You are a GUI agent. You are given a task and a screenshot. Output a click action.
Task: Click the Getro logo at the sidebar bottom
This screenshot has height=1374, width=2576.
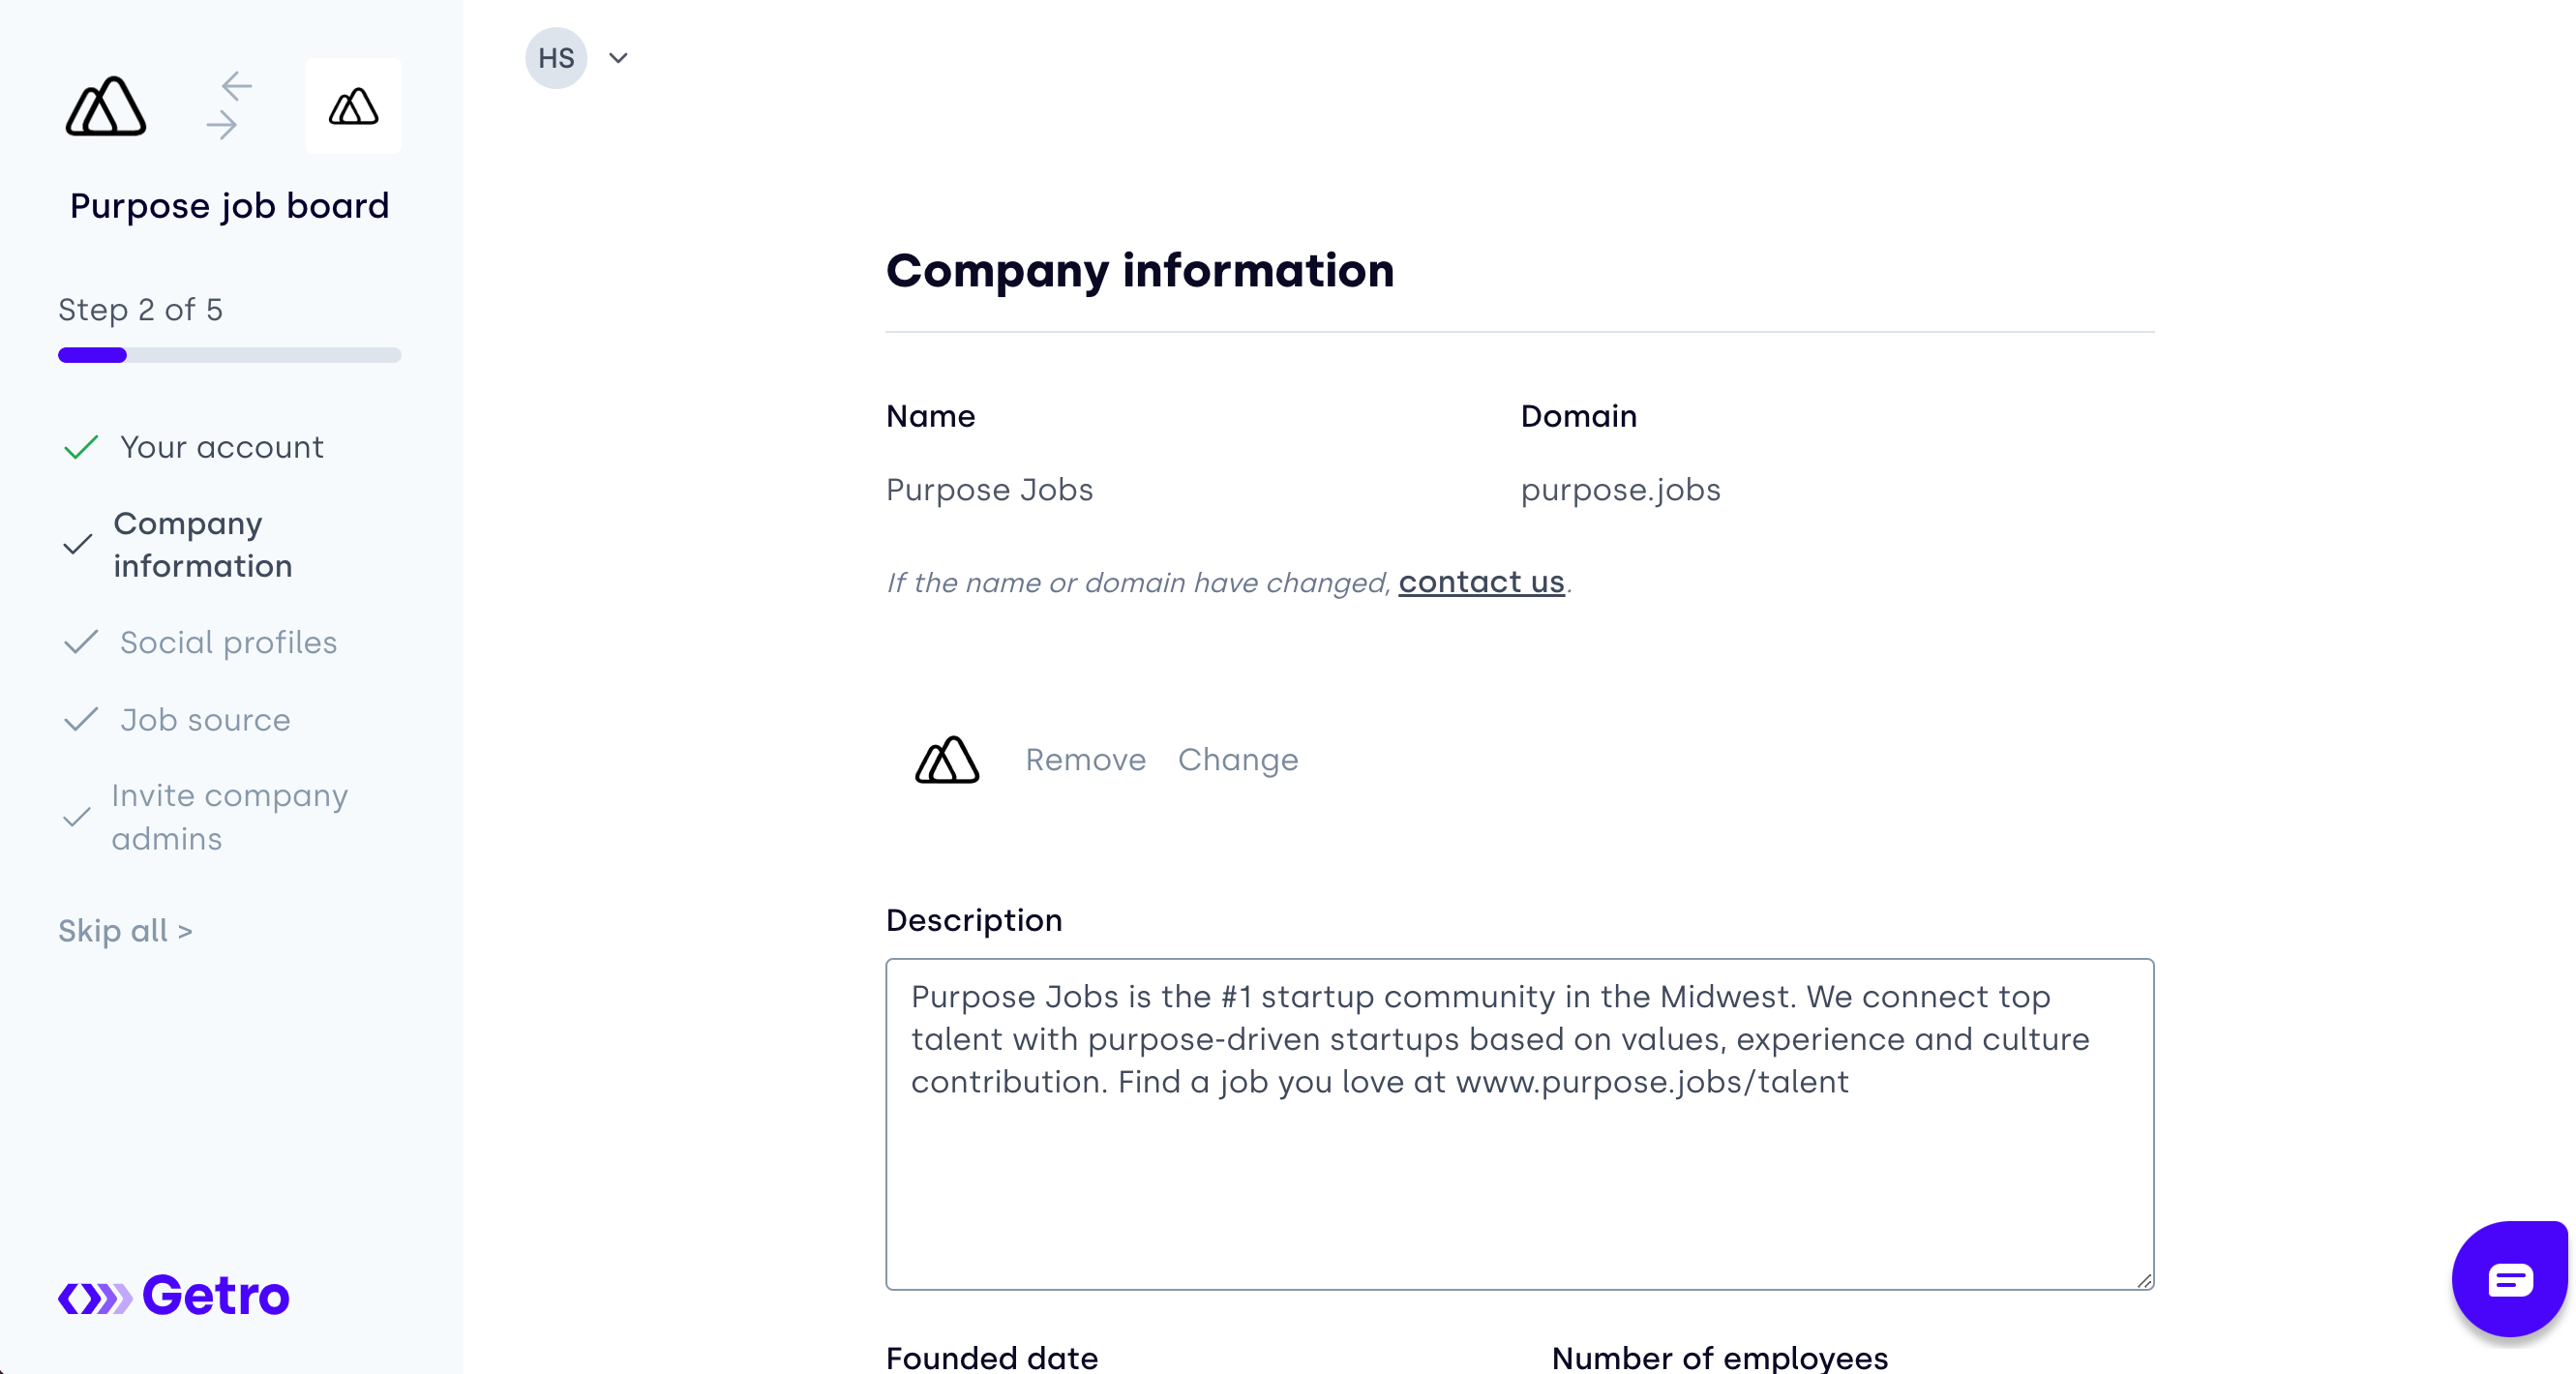click(x=174, y=1296)
